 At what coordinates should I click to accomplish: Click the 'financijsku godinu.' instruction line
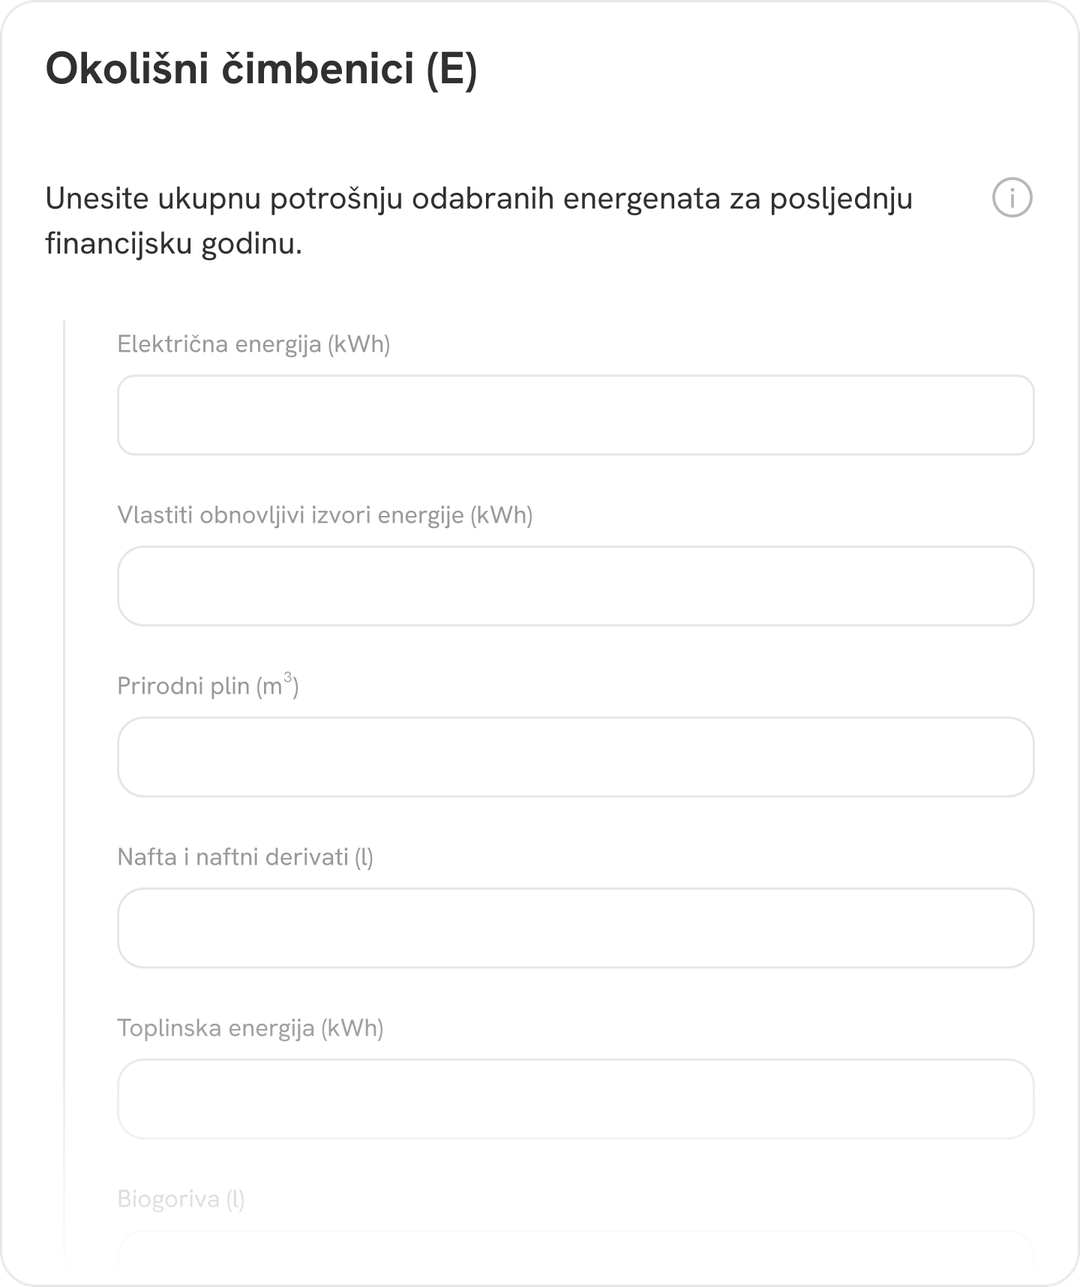pos(173,244)
